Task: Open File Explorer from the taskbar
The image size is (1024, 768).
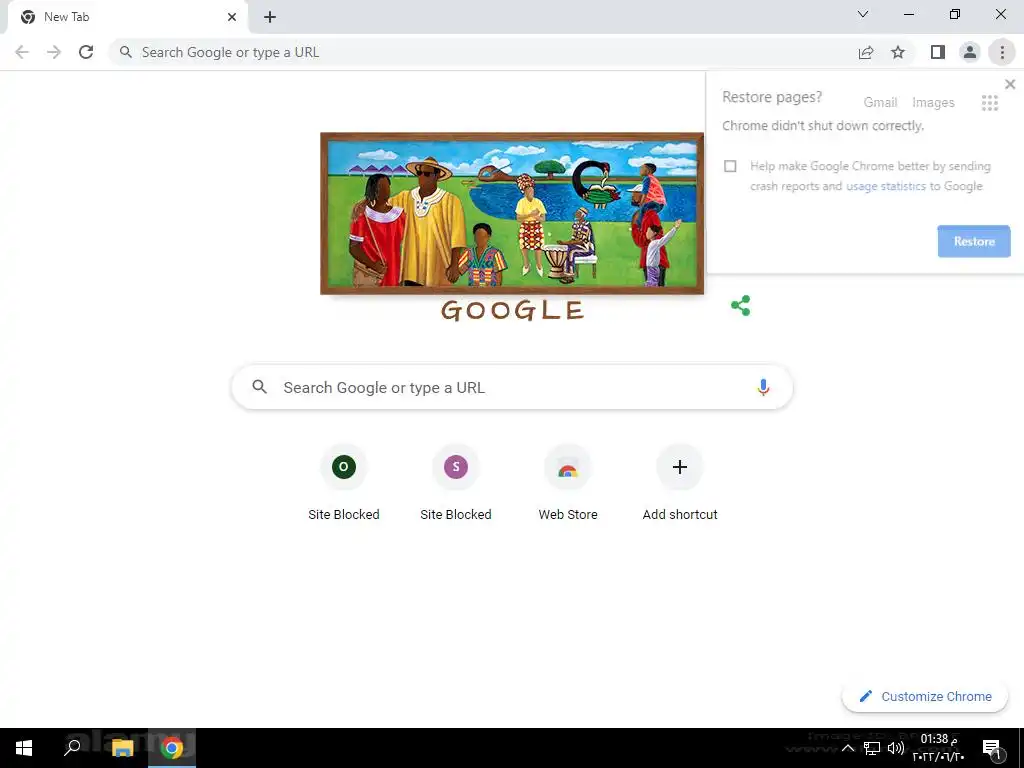Action: tap(122, 748)
